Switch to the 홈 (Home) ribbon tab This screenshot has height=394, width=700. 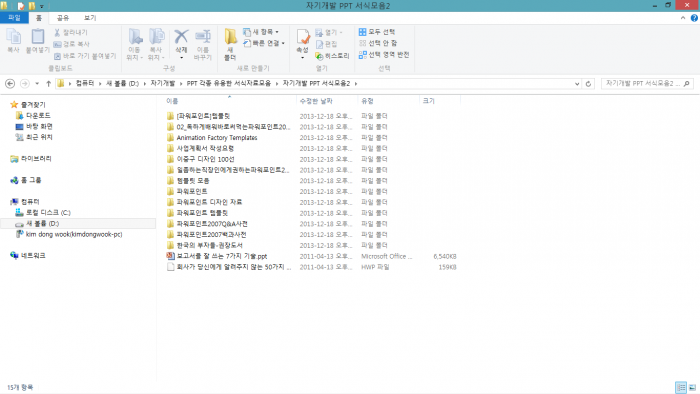(x=39, y=18)
